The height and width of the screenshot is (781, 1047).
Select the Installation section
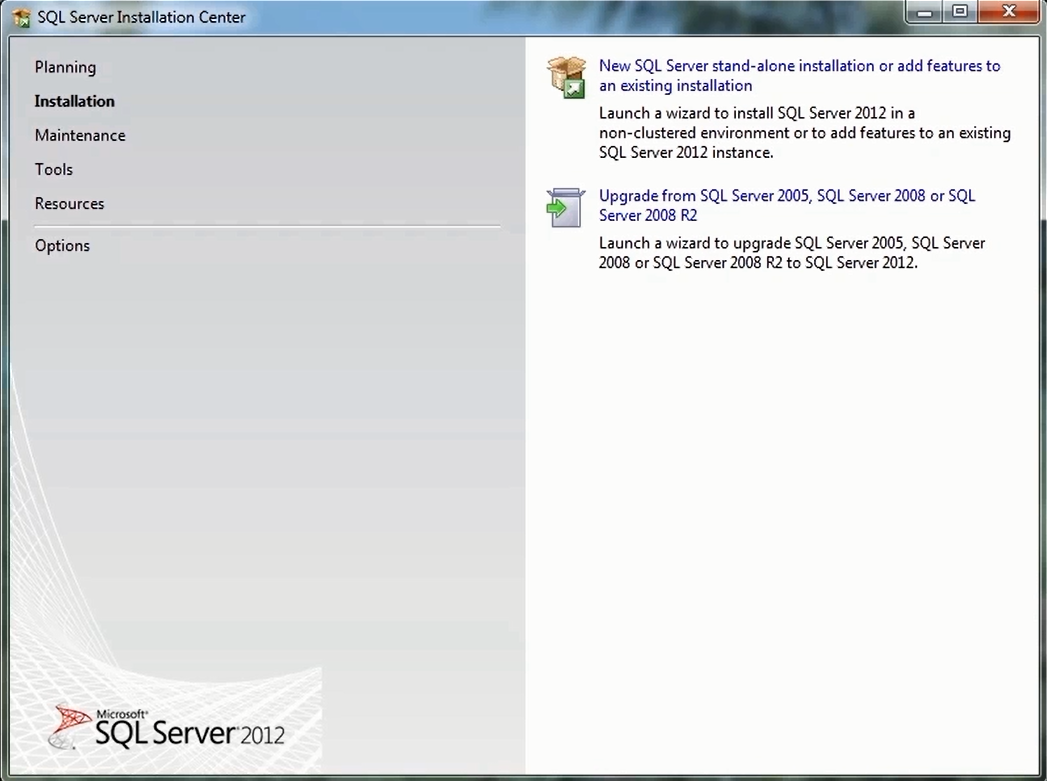75,101
